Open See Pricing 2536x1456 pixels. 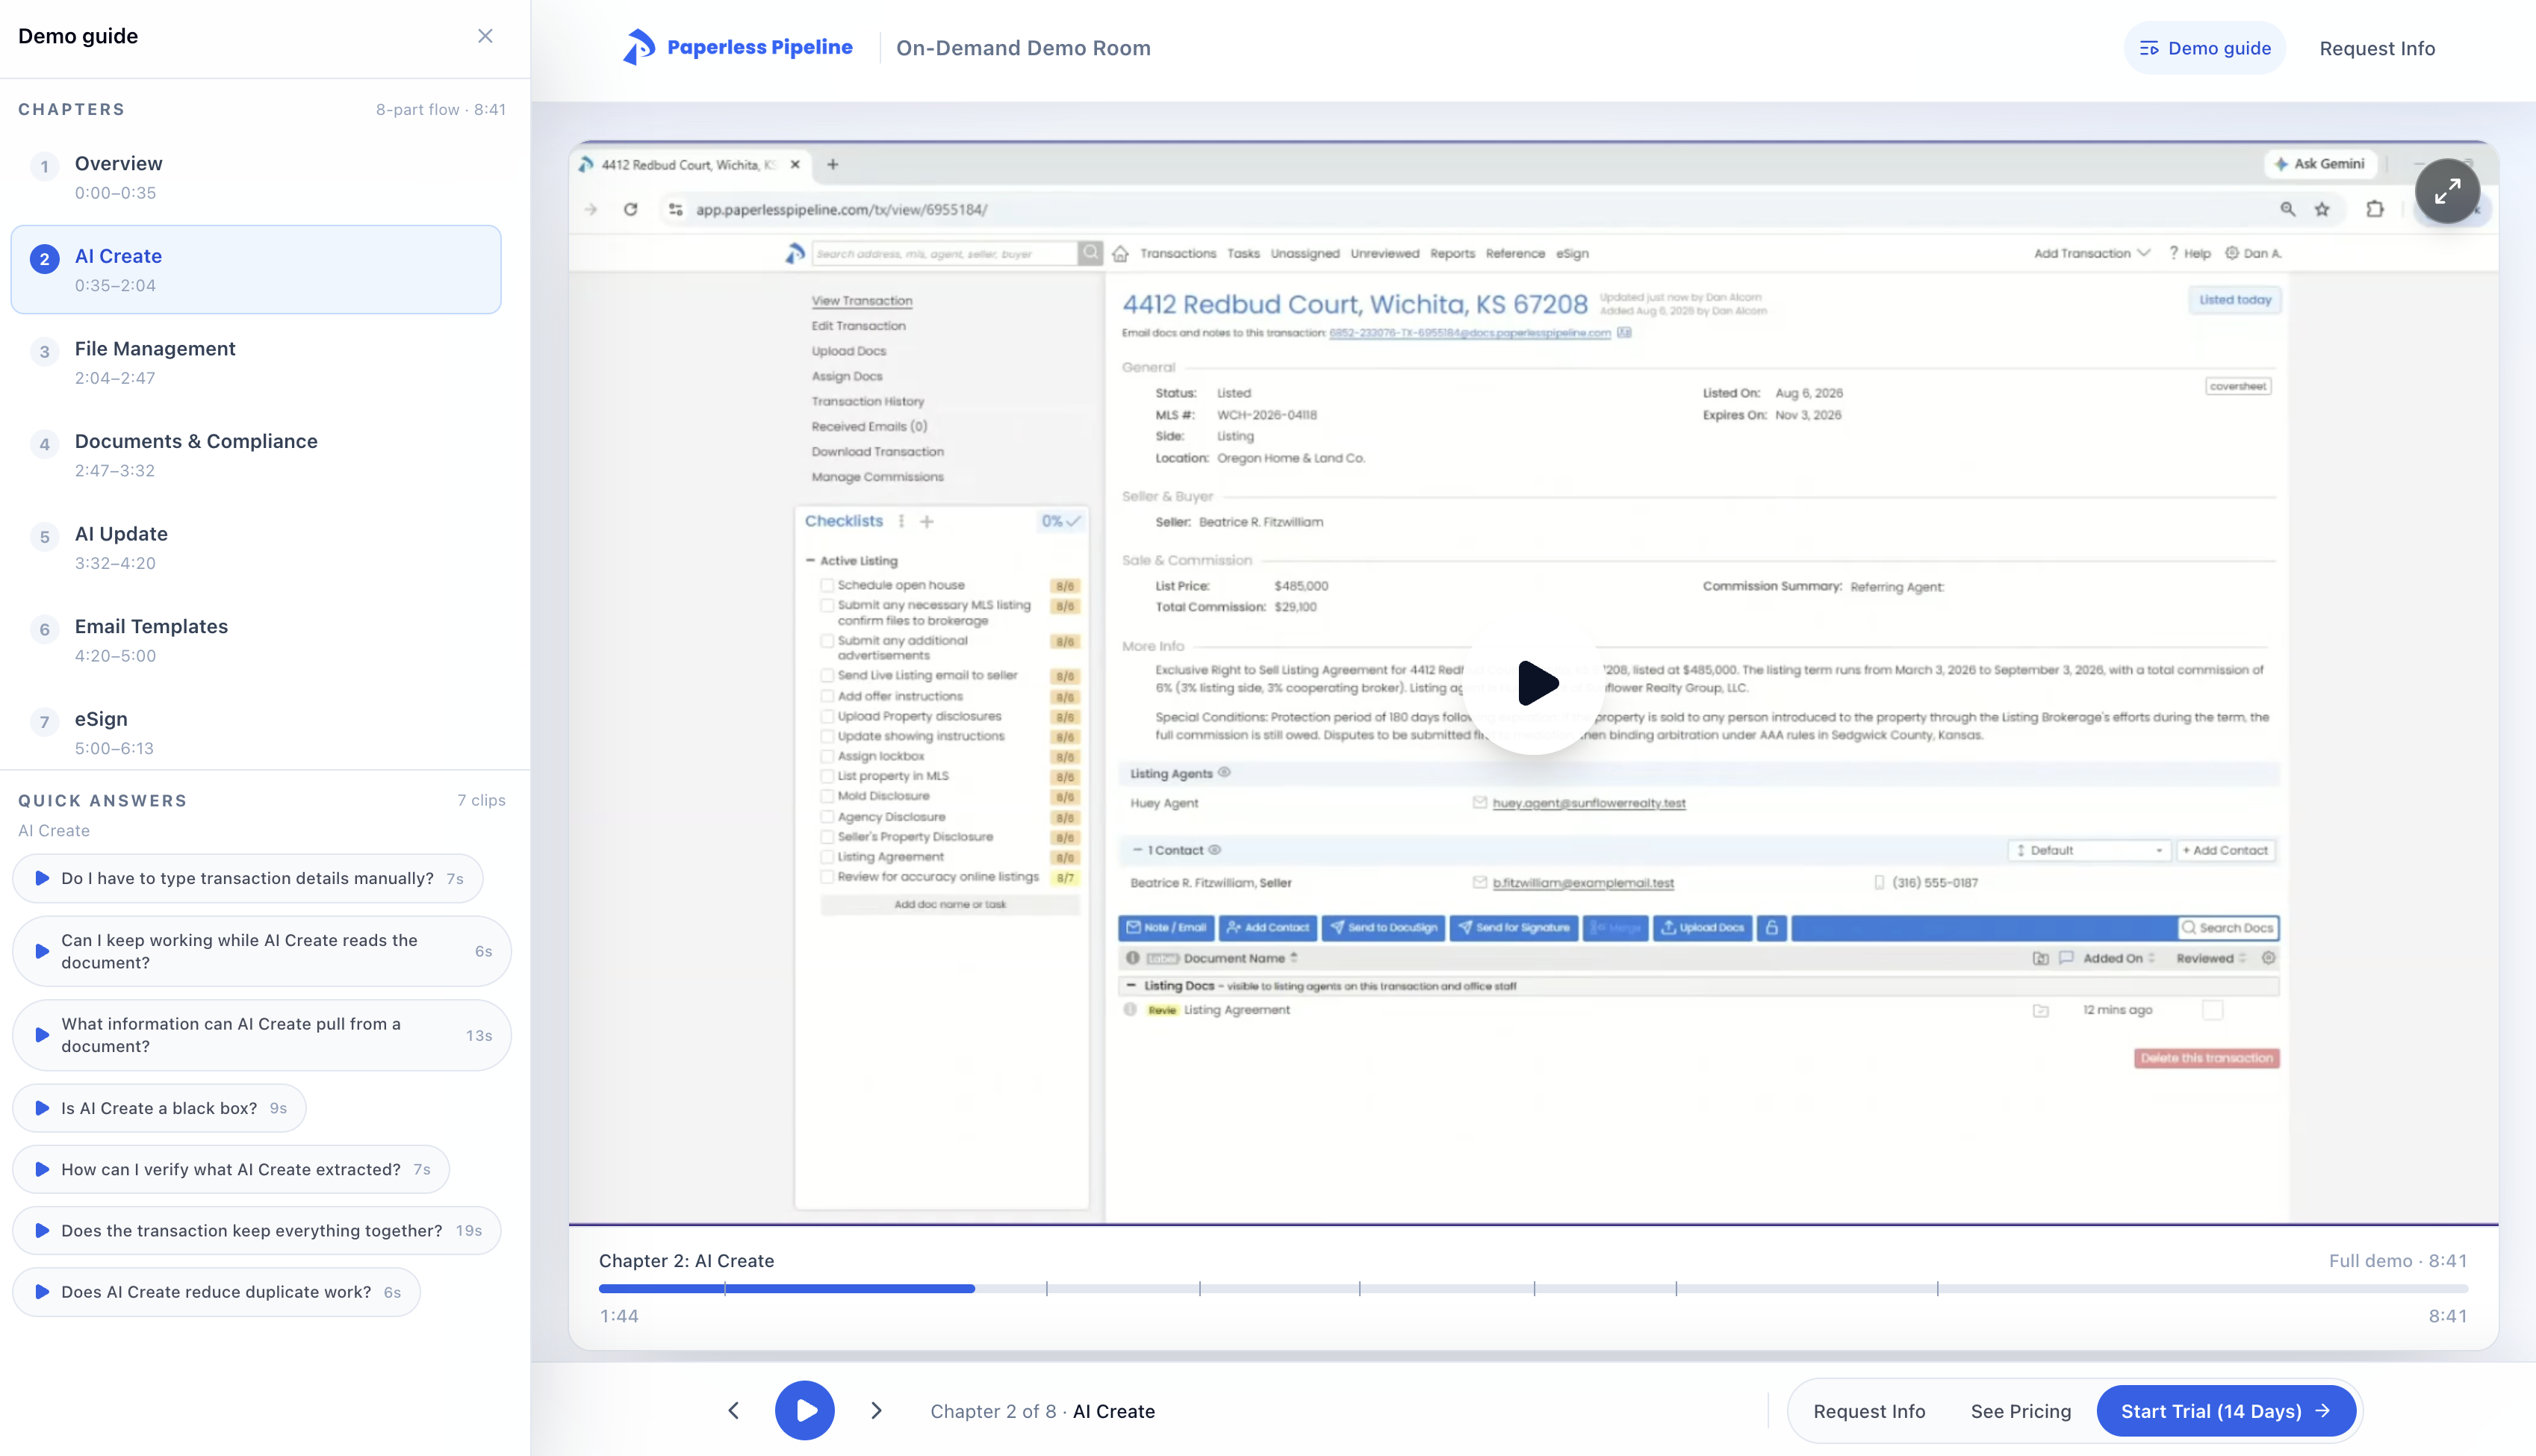(x=2020, y=1411)
